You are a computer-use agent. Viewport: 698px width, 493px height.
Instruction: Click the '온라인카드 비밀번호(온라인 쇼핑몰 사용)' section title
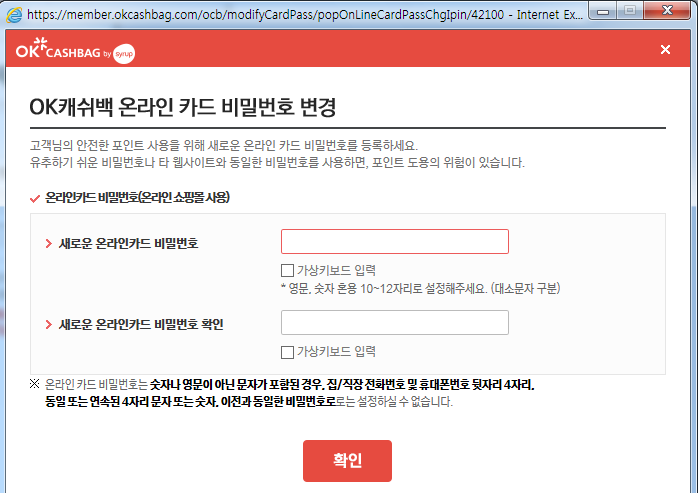[x=137, y=197]
